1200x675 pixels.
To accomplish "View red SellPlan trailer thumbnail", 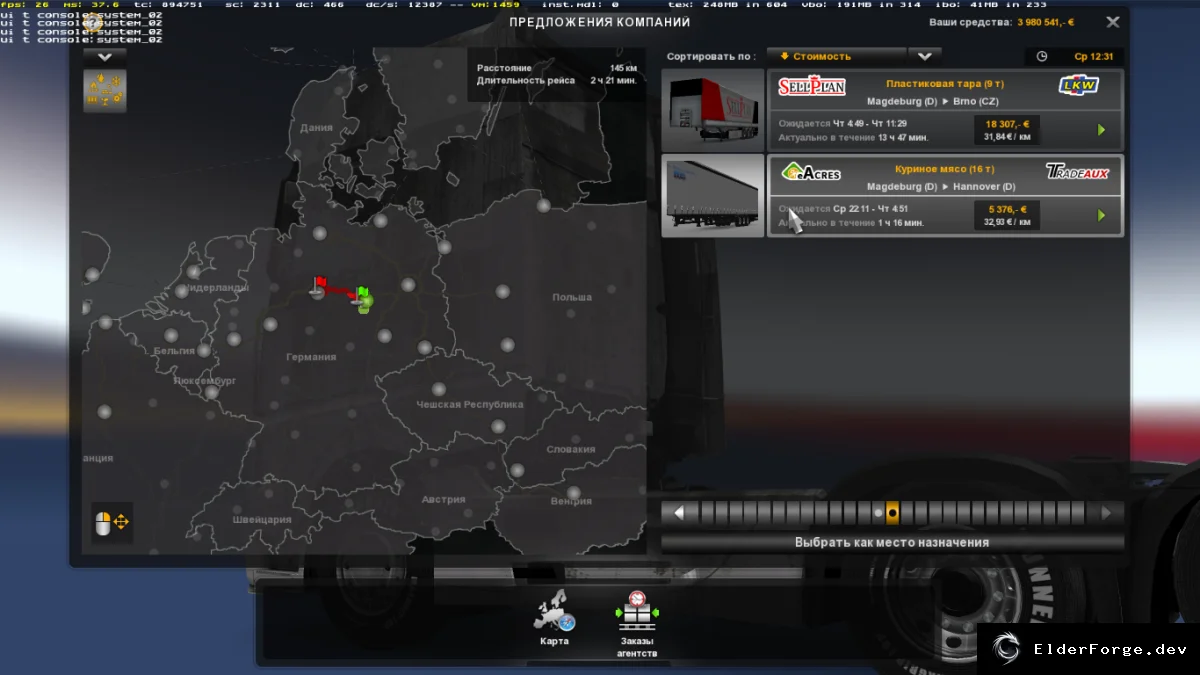I will tap(713, 111).
